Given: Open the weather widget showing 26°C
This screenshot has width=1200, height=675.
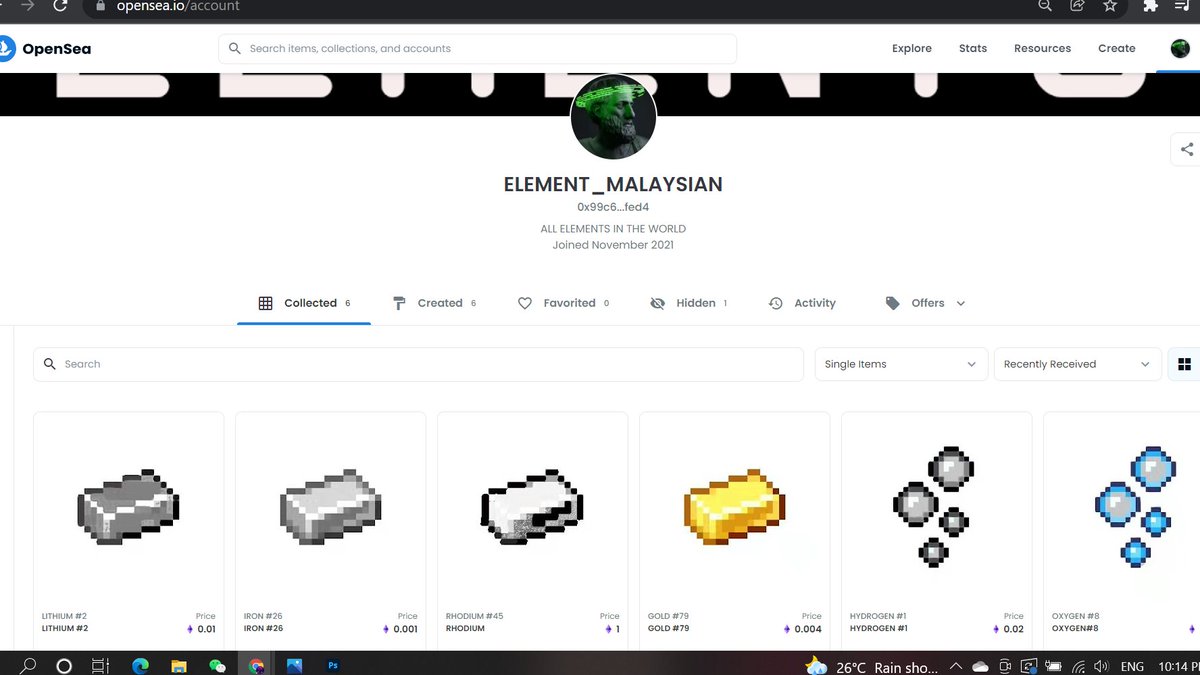Looking at the screenshot, I should (871, 666).
